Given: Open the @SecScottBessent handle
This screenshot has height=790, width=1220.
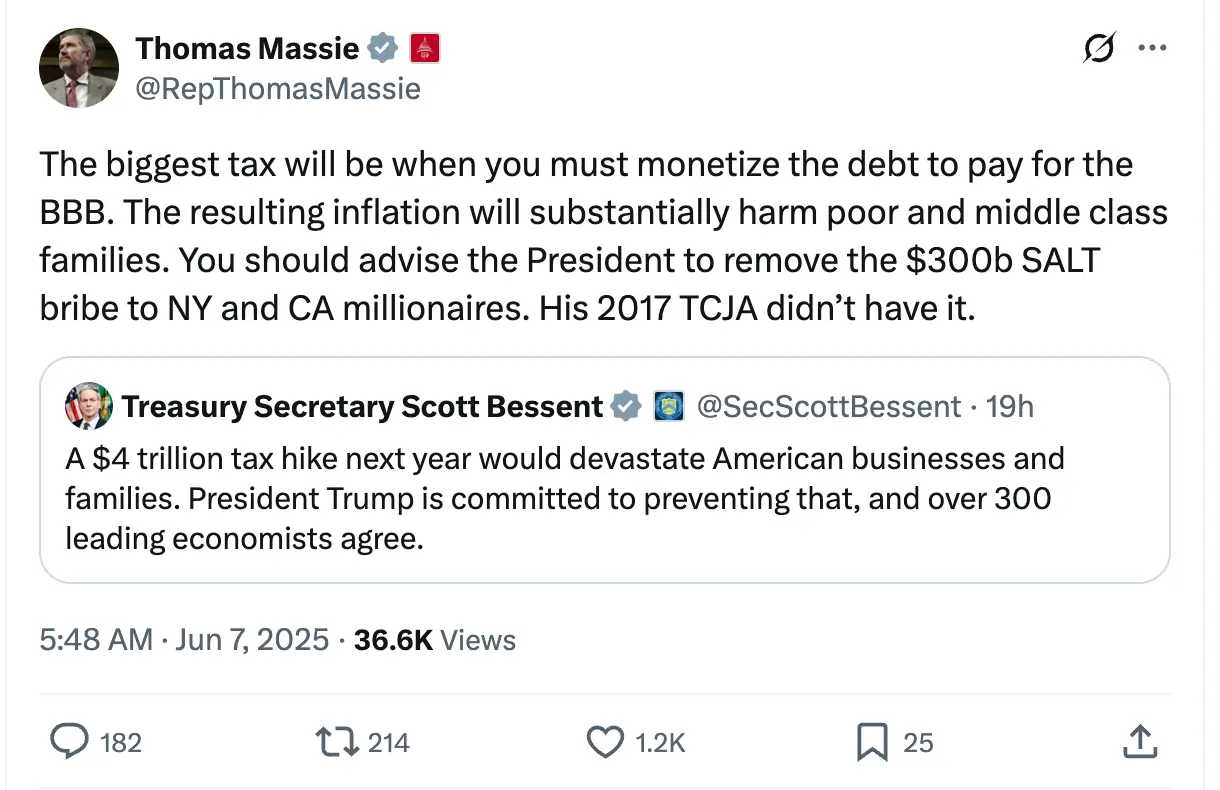Looking at the screenshot, I should click(x=828, y=407).
